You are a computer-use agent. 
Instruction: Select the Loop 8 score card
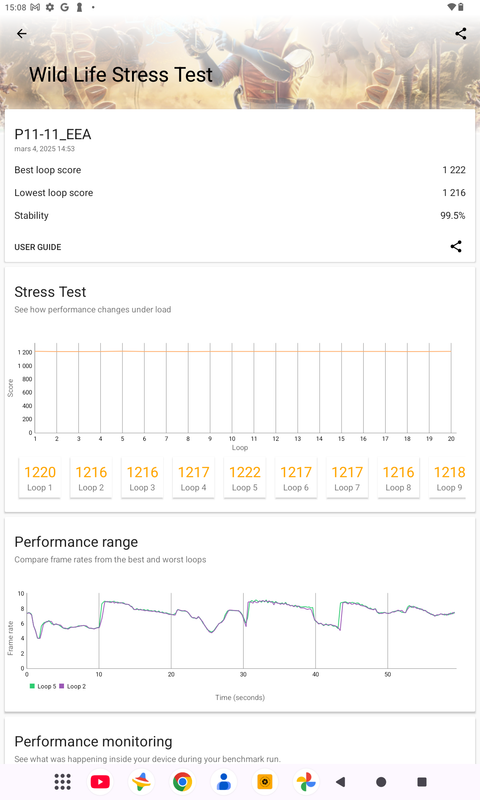398,478
